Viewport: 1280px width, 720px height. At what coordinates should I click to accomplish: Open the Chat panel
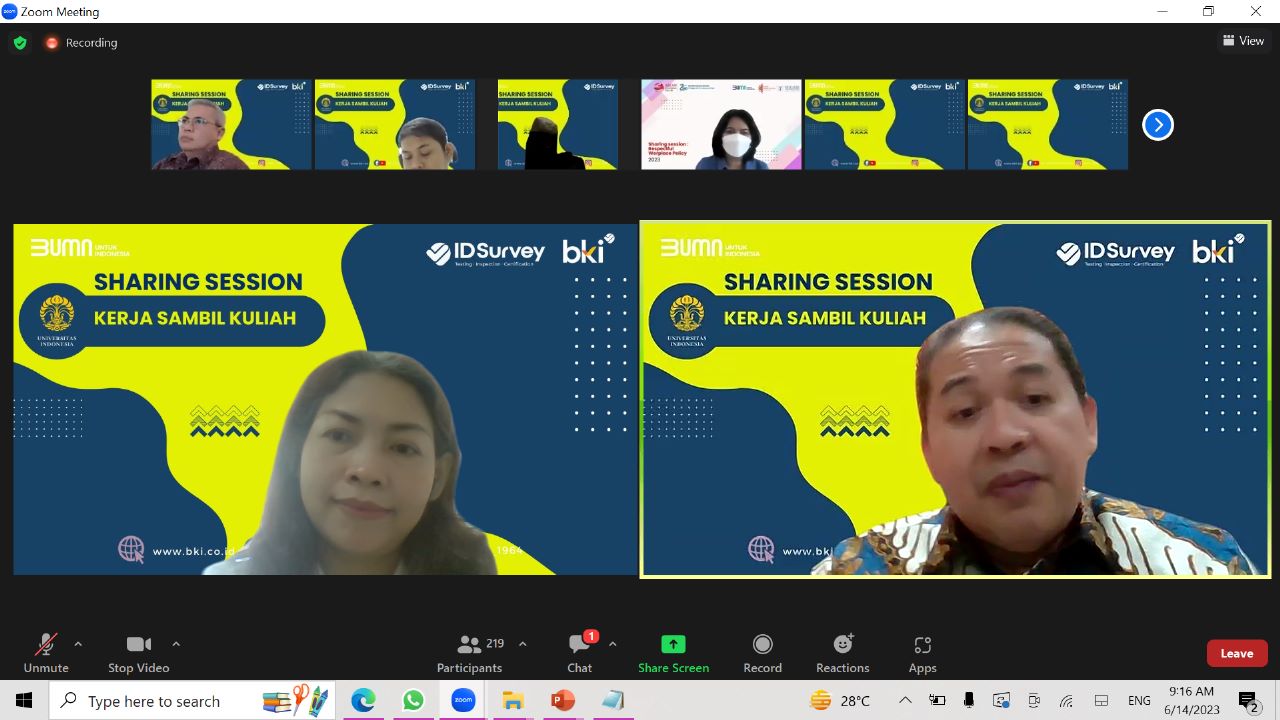pos(580,654)
